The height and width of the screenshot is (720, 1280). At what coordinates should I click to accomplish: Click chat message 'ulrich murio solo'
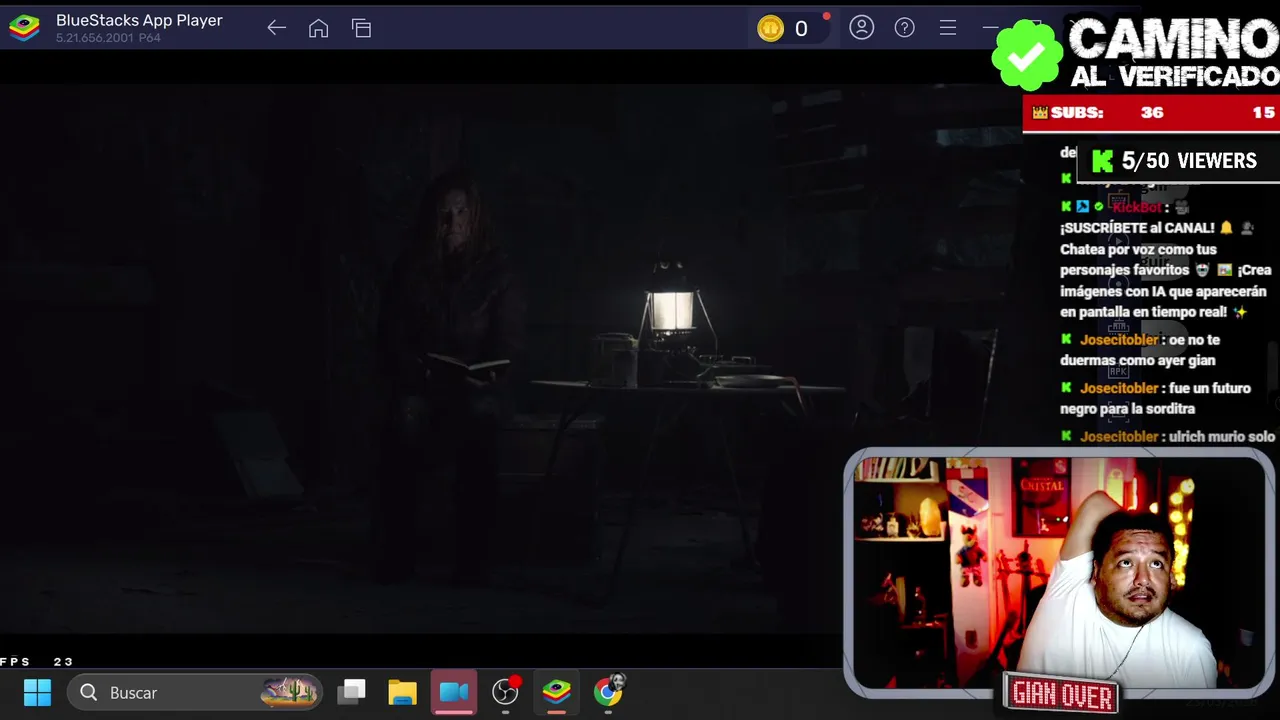click(1167, 437)
